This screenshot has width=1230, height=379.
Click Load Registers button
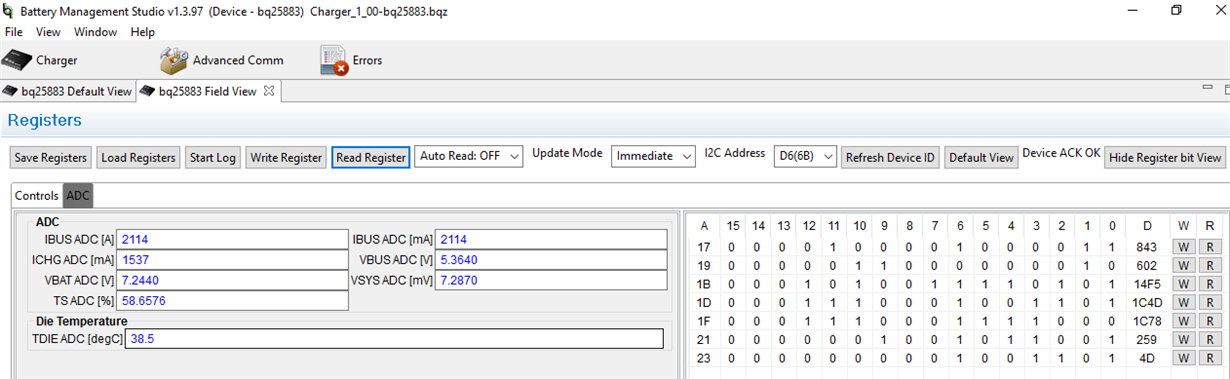coord(139,157)
